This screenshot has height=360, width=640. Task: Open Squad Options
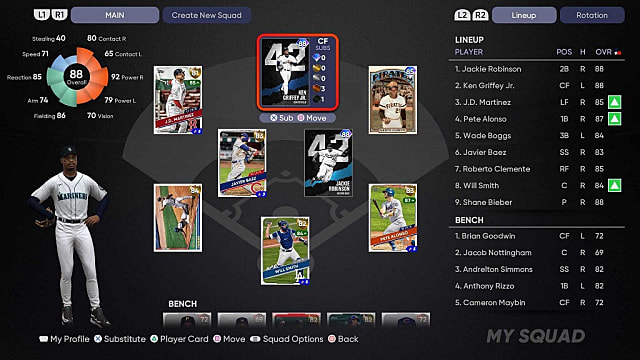(x=287, y=339)
